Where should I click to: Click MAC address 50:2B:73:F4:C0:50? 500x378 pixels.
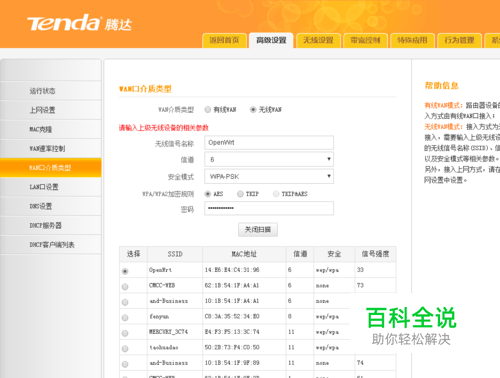[x=232, y=347]
